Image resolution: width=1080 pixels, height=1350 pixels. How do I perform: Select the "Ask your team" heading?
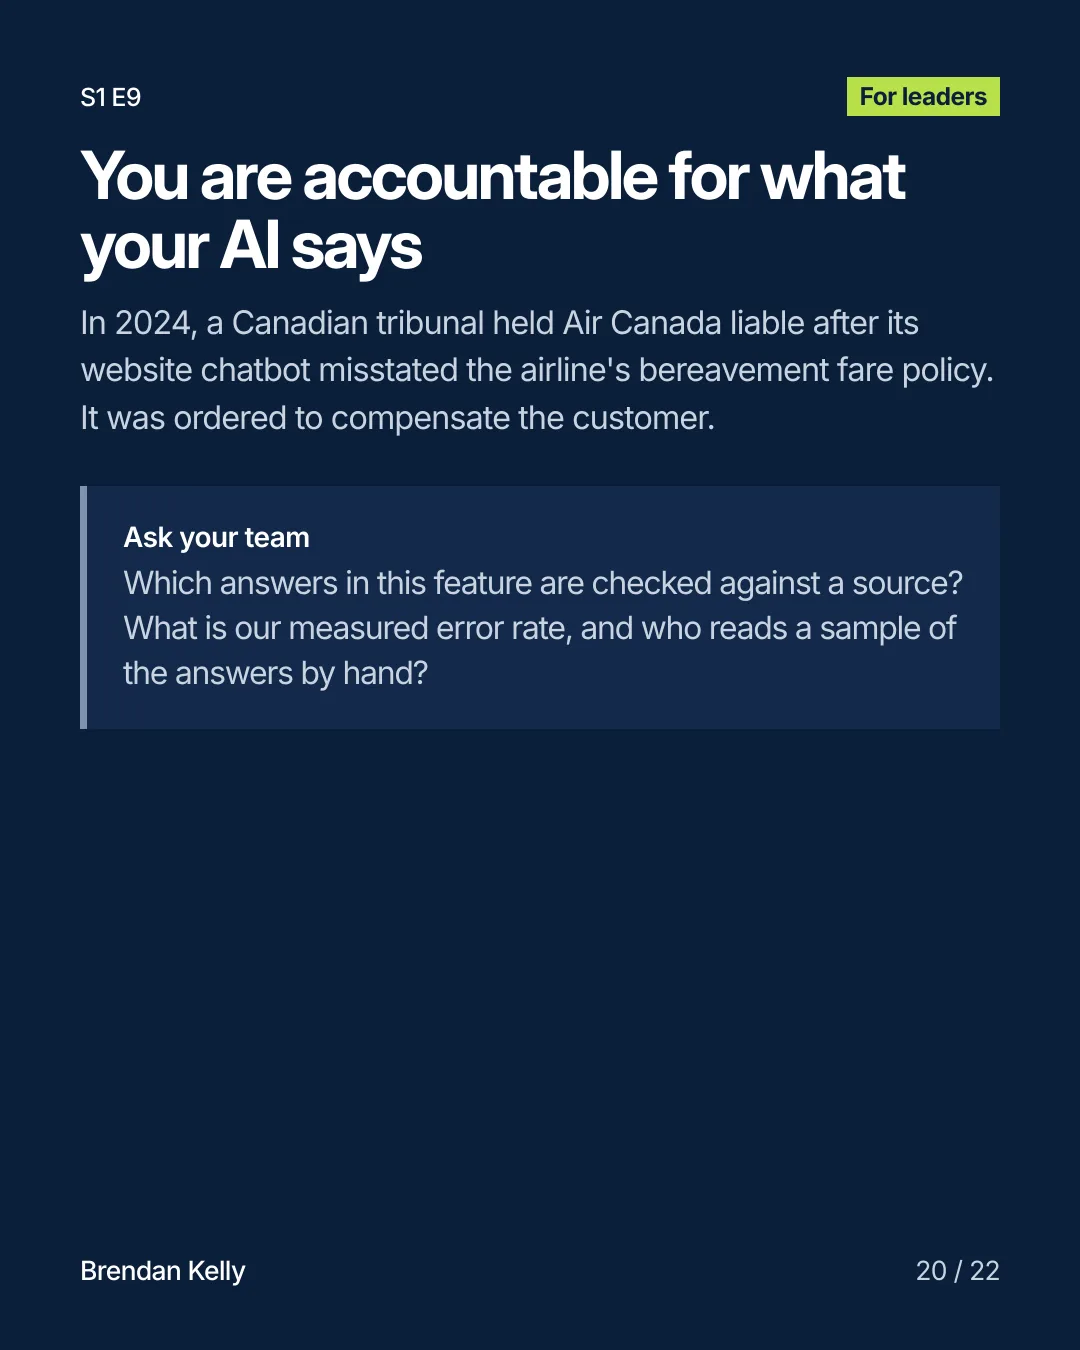[x=216, y=537]
